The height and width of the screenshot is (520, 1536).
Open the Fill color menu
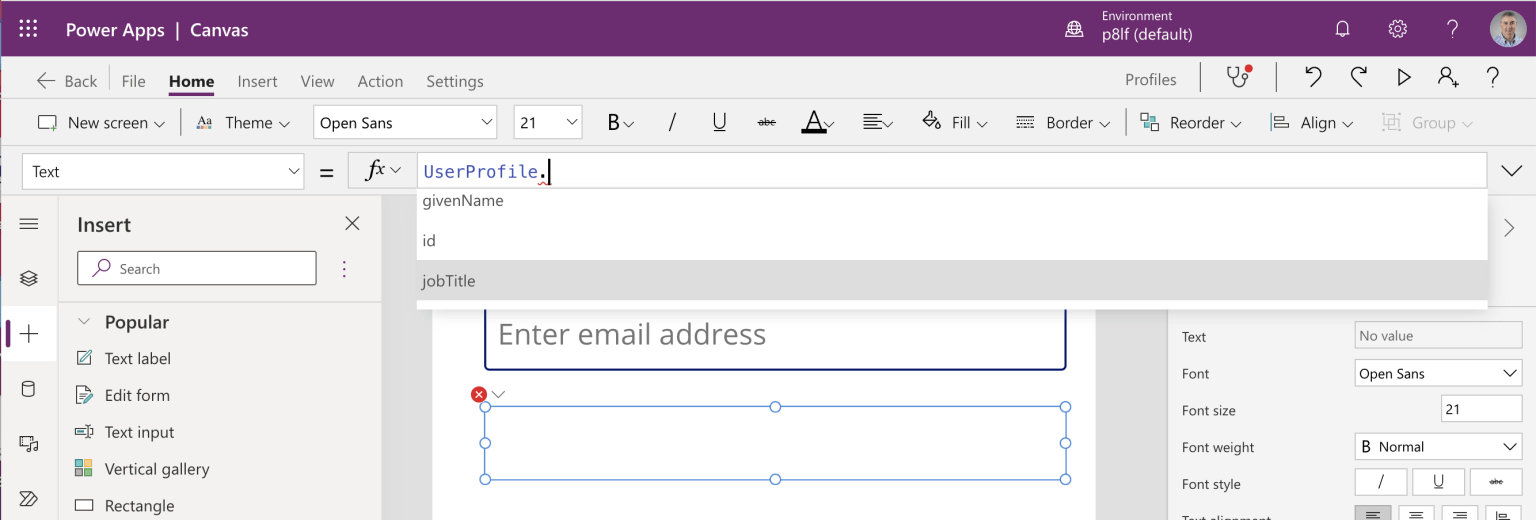tap(954, 122)
